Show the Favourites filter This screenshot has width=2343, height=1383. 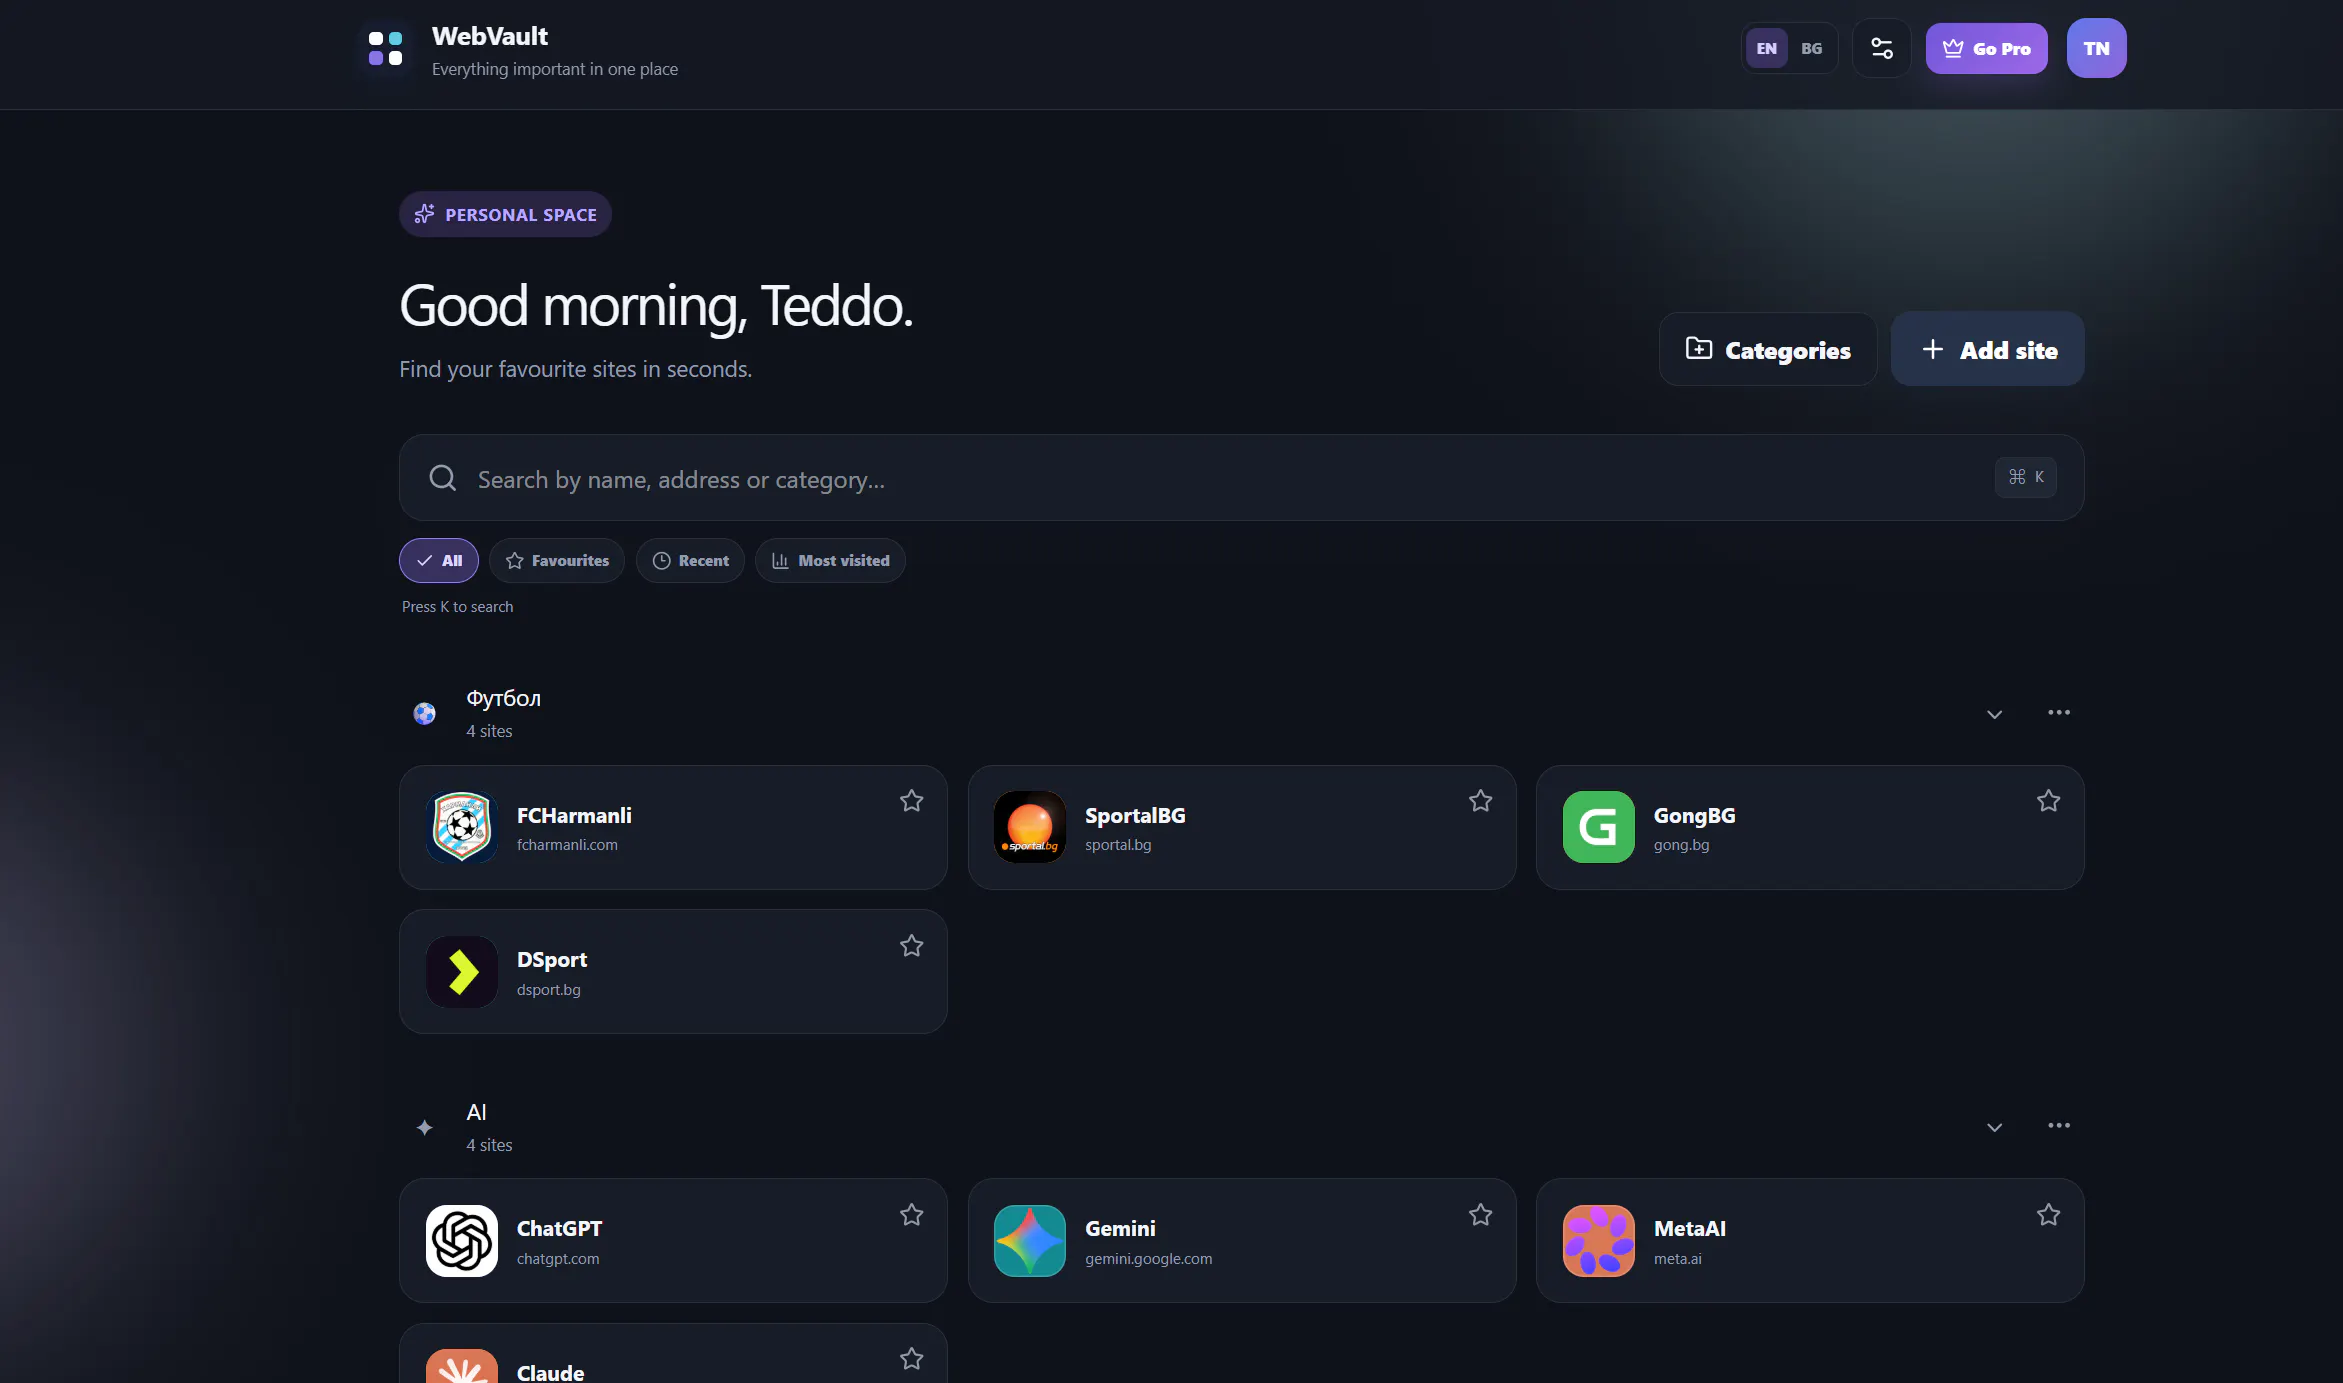tap(557, 561)
